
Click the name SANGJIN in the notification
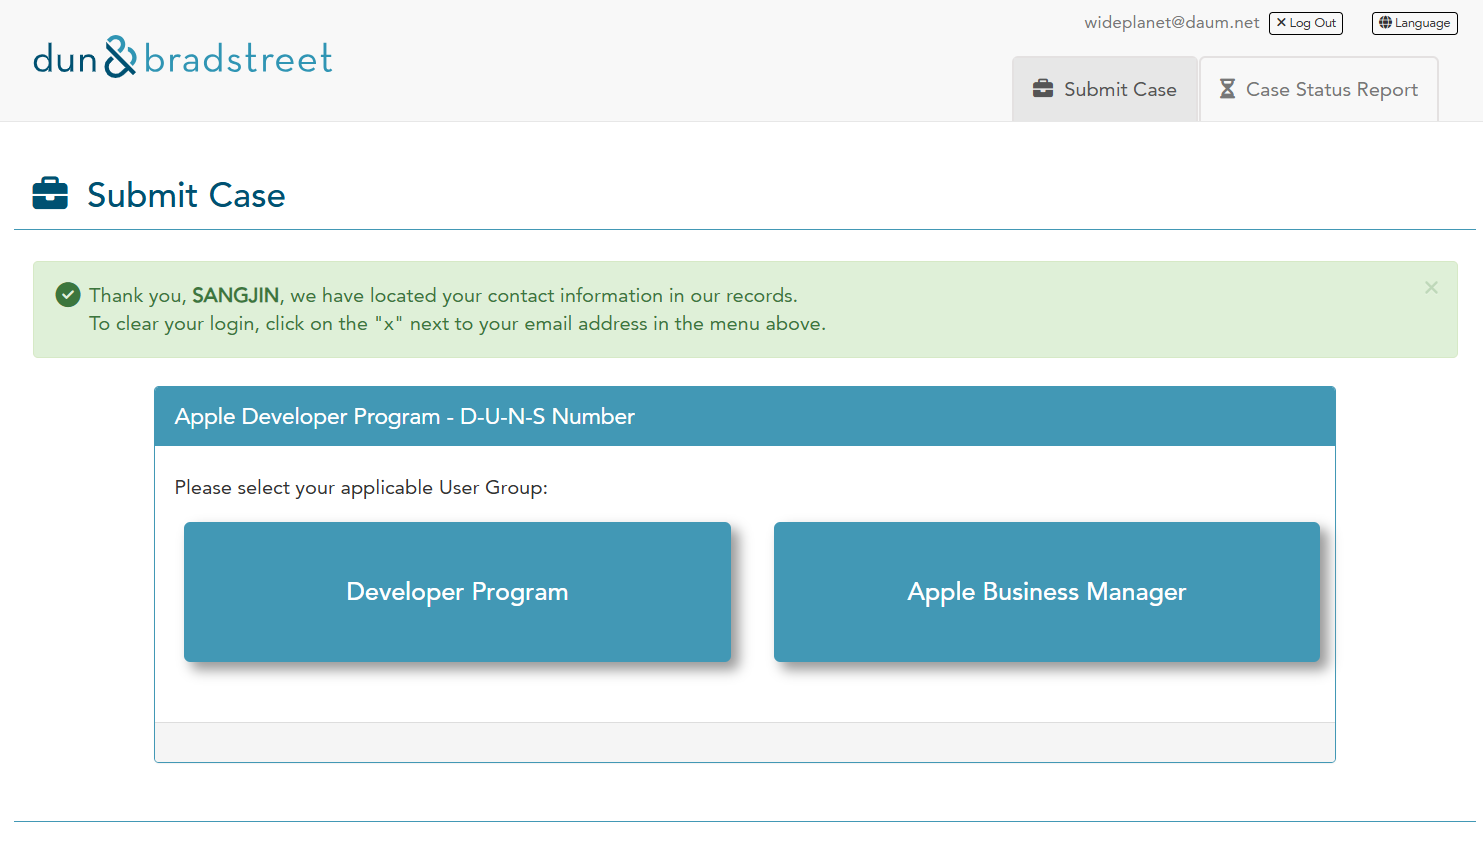pyautogui.click(x=235, y=295)
